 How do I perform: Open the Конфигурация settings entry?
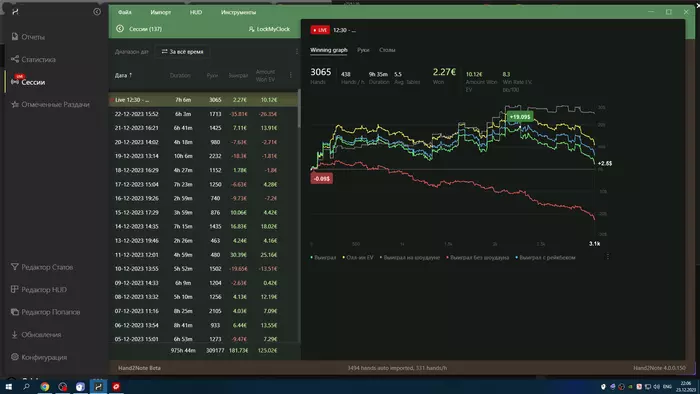39,357
